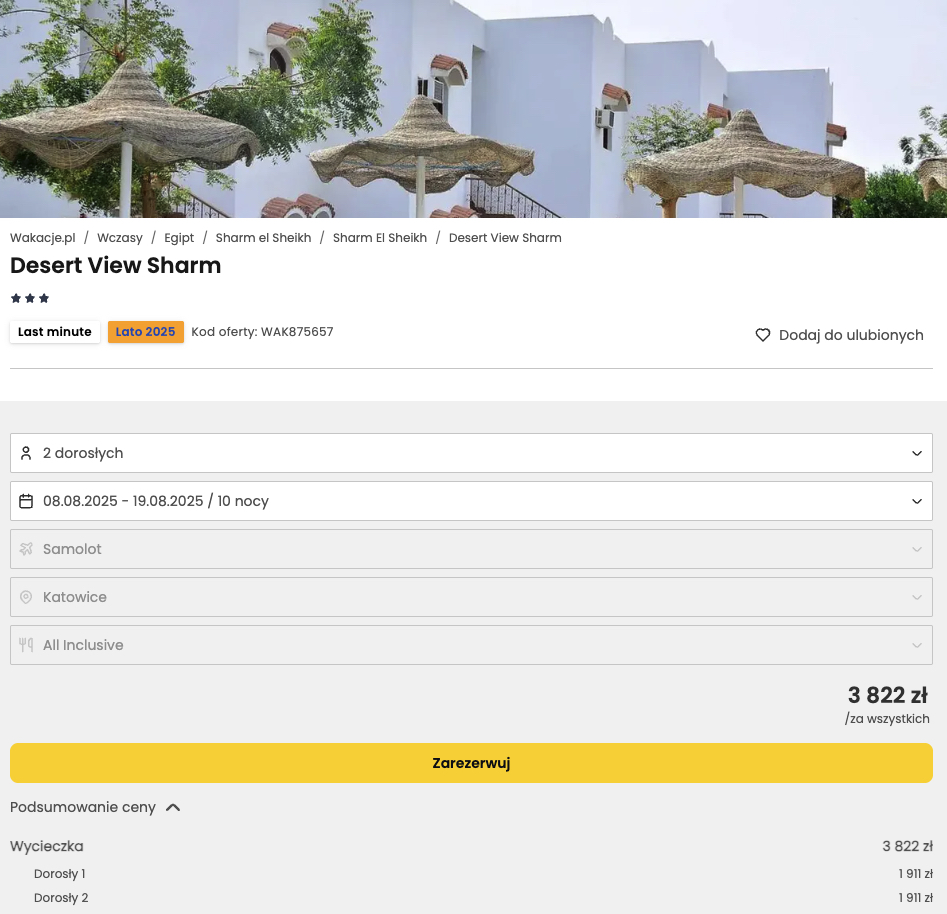Click offer code WAK875657 text
The width and height of the screenshot is (947, 914).
(x=262, y=332)
